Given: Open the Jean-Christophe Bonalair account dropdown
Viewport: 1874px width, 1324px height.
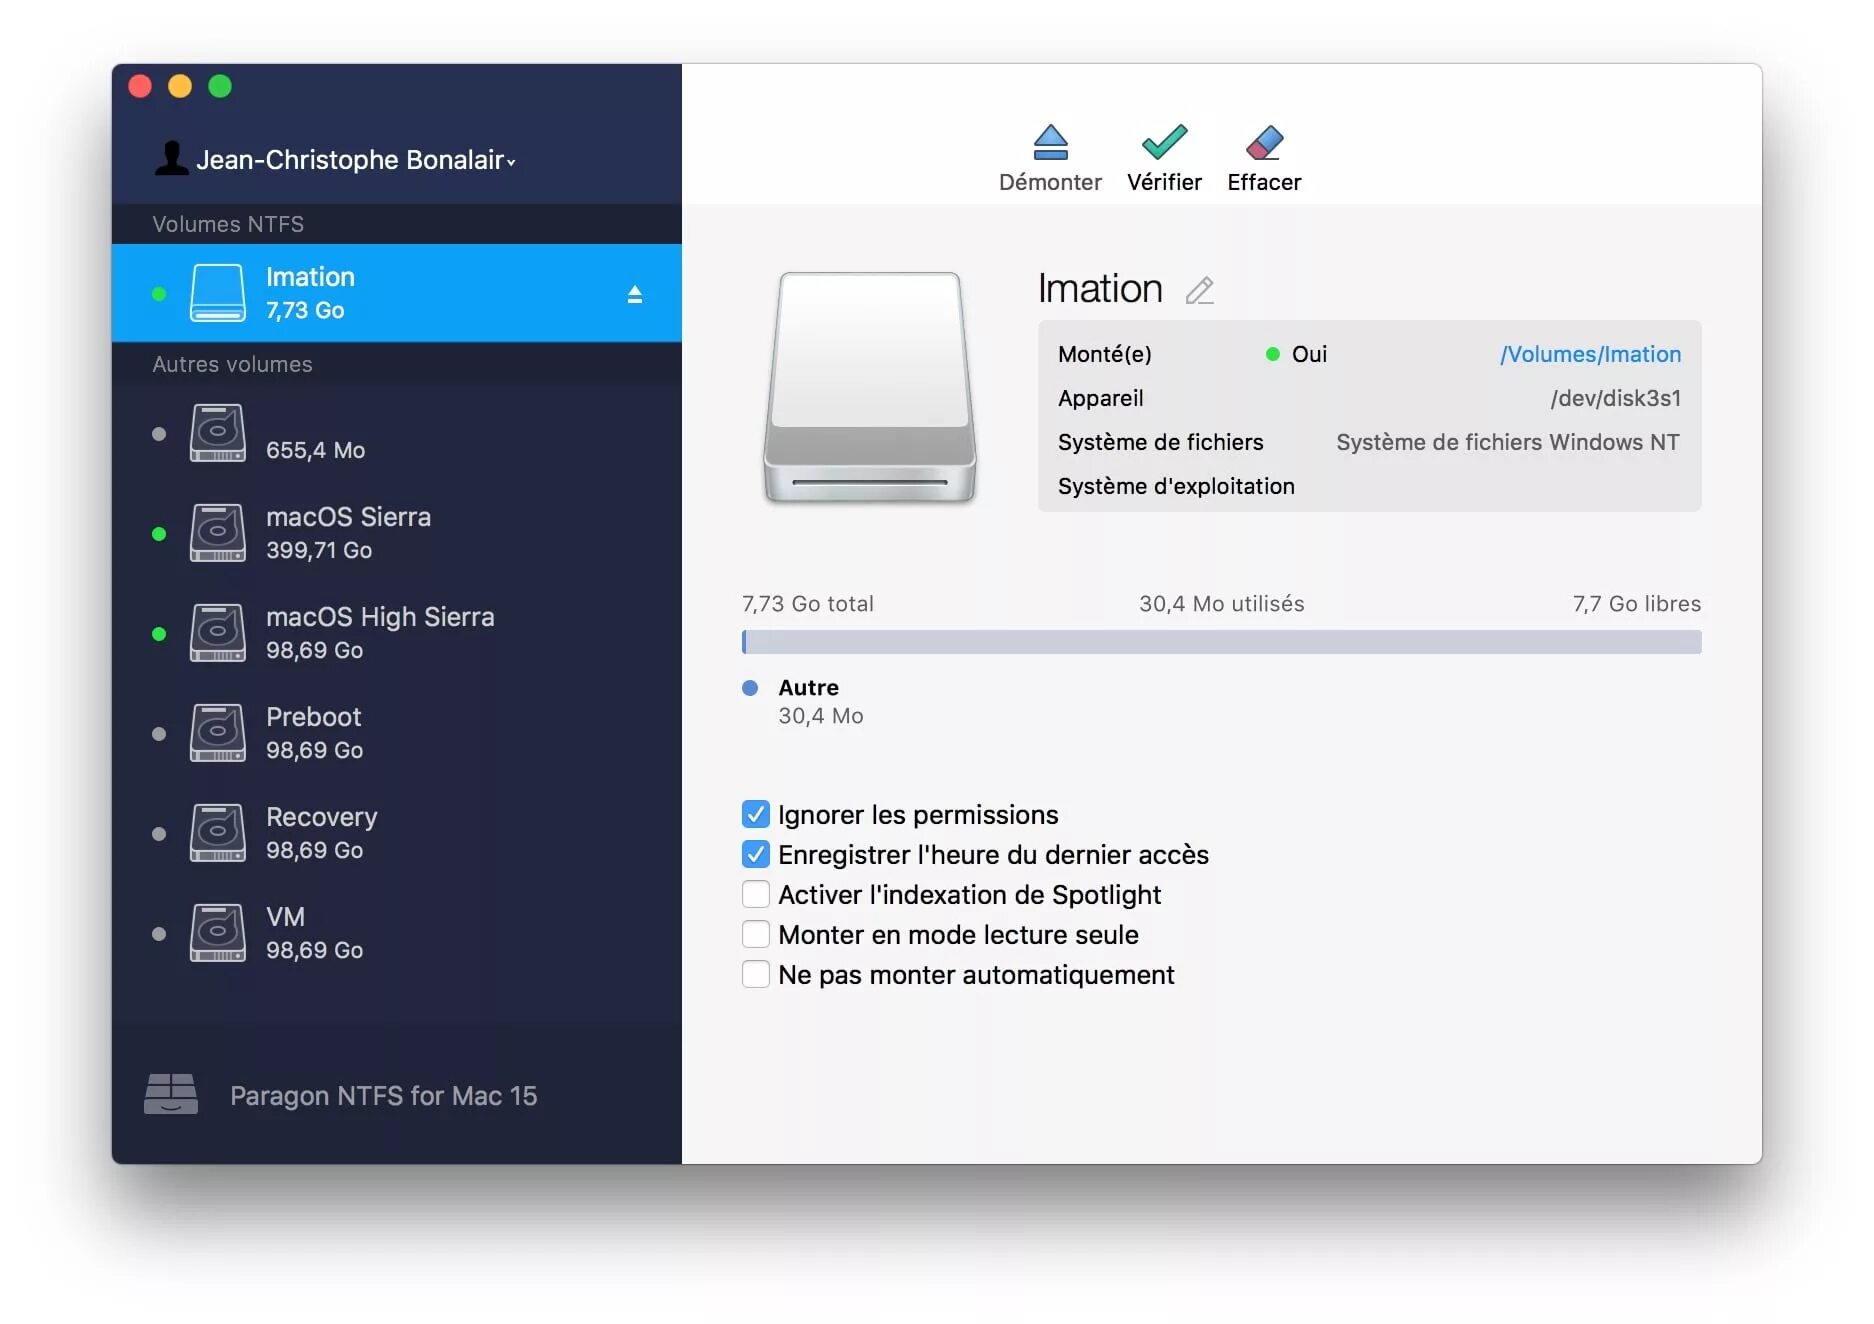Looking at the screenshot, I should coord(355,160).
